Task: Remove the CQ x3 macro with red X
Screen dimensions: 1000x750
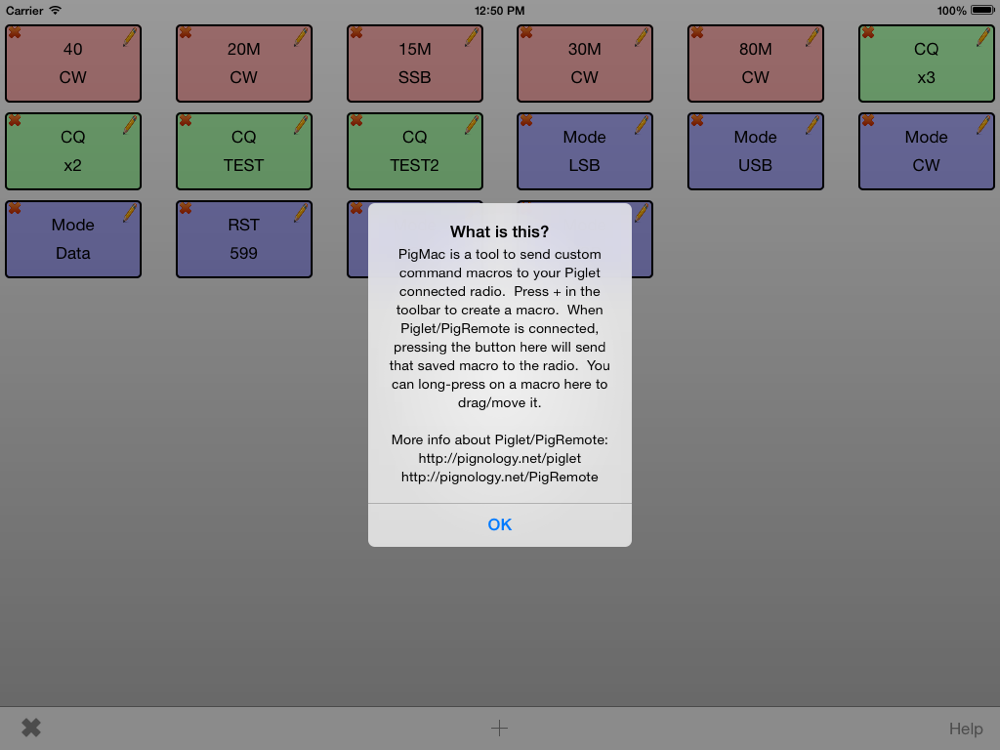Action: (868, 33)
